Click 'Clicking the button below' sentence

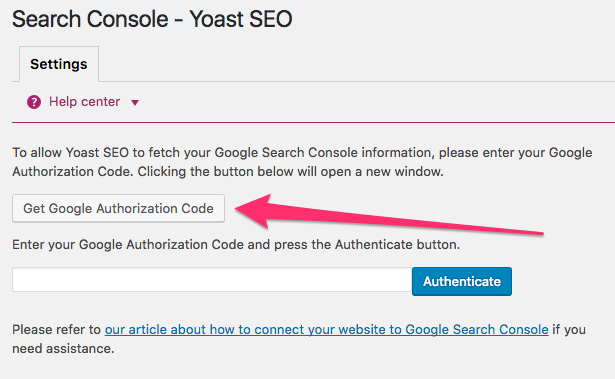(290, 172)
